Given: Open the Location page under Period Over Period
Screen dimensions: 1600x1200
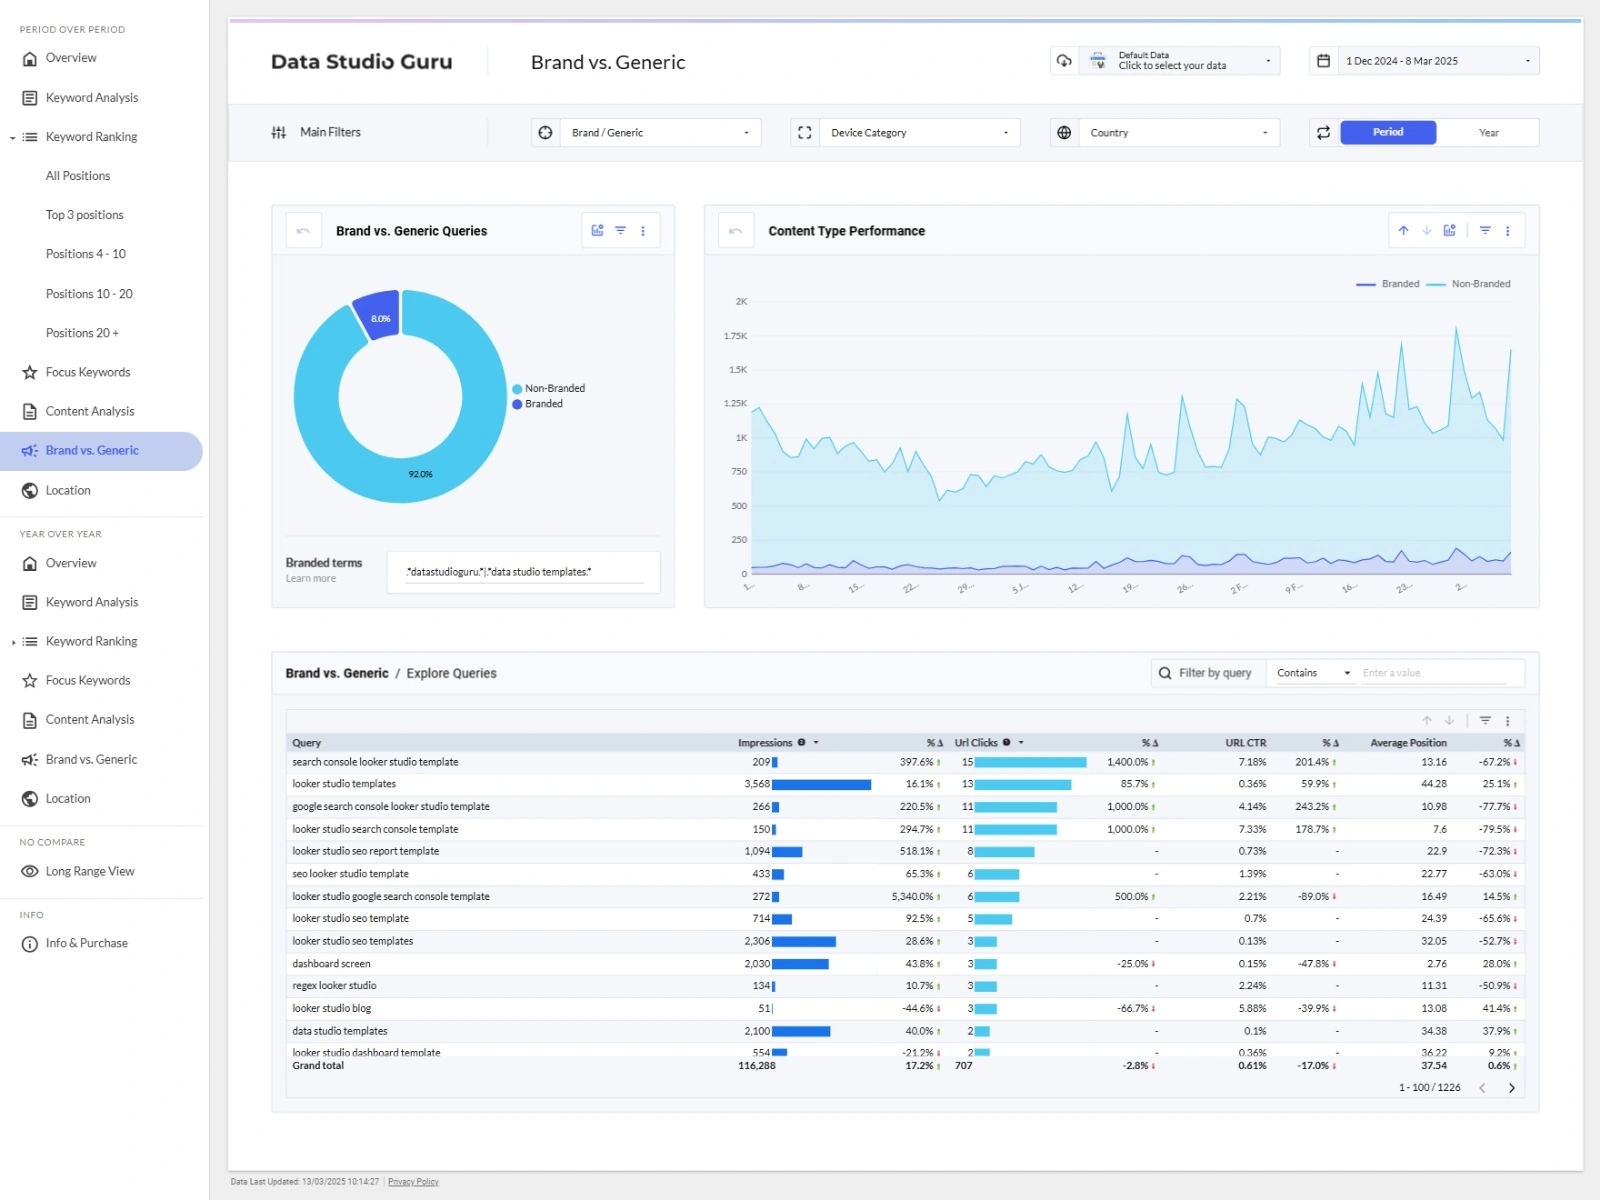Looking at the screenshot, I should [x=68, y=490].
